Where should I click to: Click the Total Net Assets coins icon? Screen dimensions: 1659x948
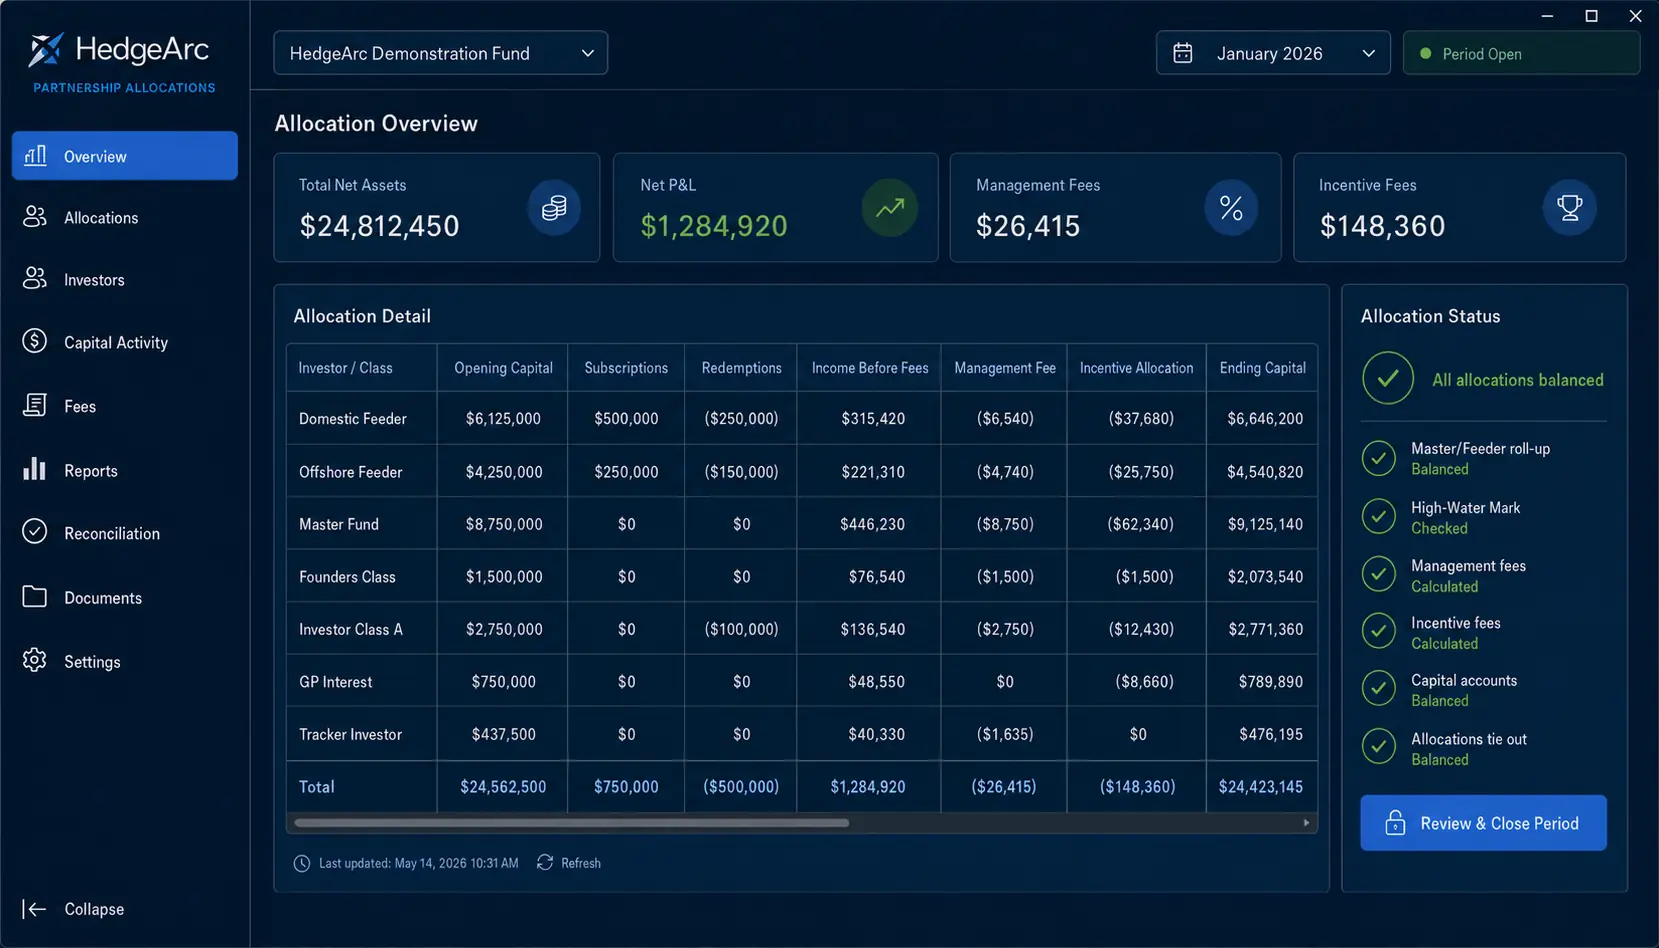click(x=554, y=207)
